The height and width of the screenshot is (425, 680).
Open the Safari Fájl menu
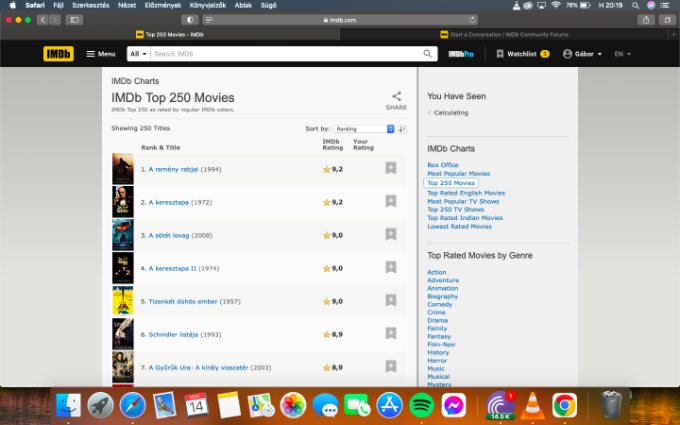point(58,5)
